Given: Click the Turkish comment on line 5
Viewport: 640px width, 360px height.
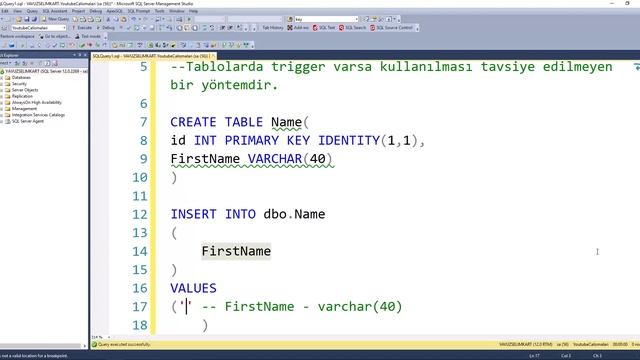Looking at the screenshot, I should click(x=391, y=76).
